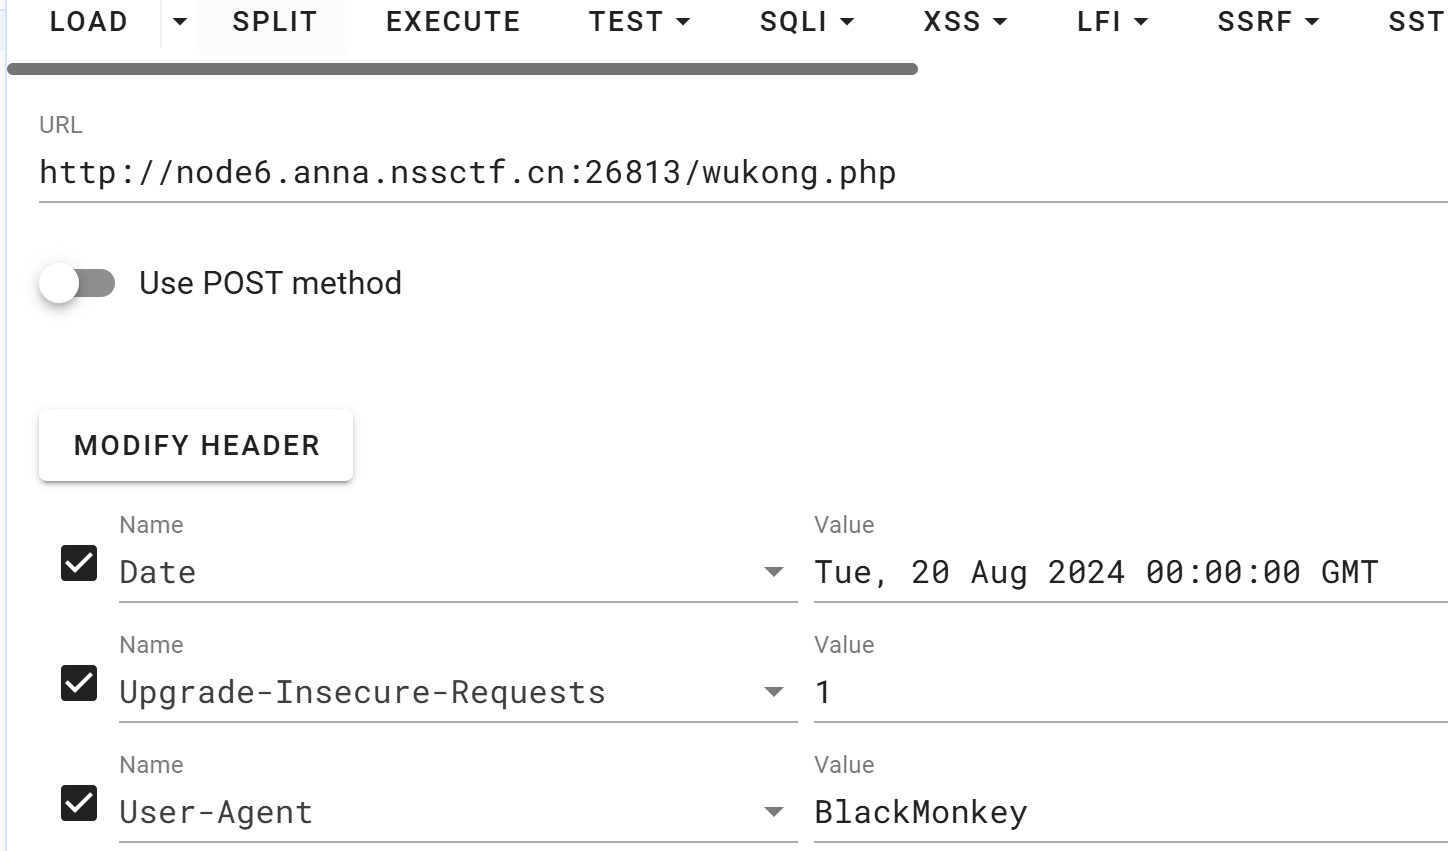
Task: Click the MODIFY HEADER button
Action: coord(196,445)
